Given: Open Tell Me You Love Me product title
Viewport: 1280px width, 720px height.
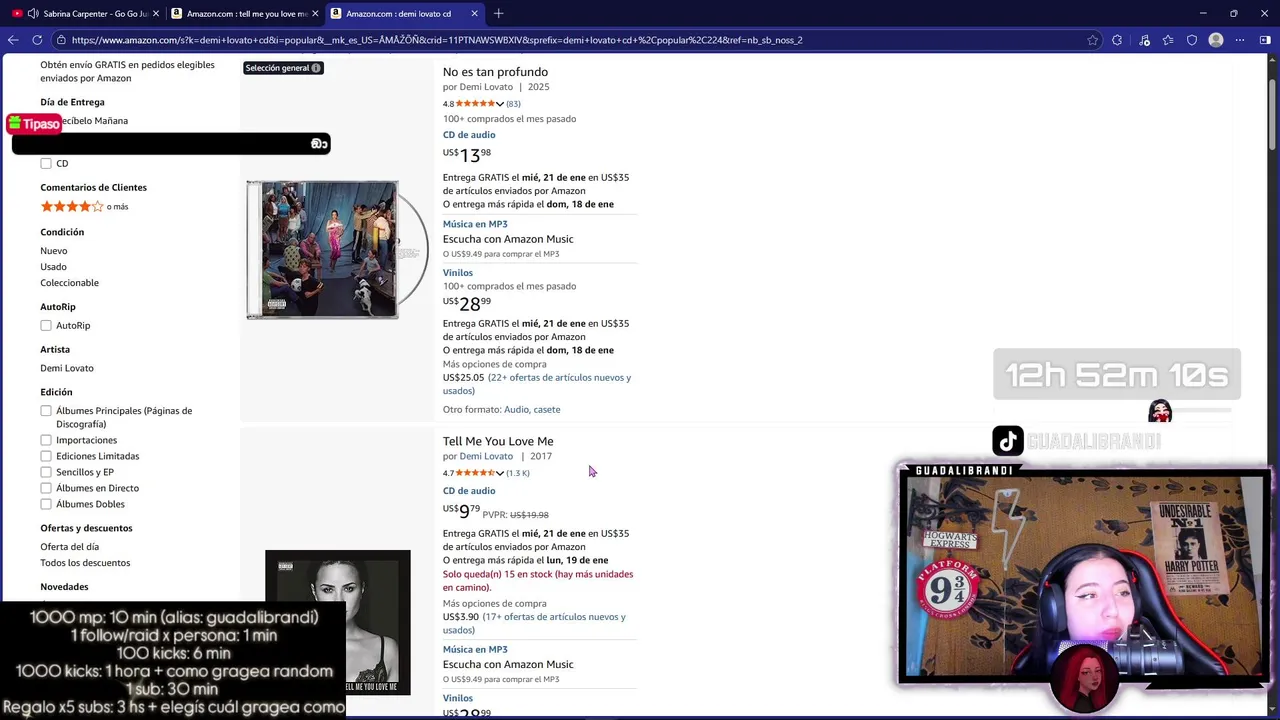Looking at the screenshot, I should (x=498, y=441).
